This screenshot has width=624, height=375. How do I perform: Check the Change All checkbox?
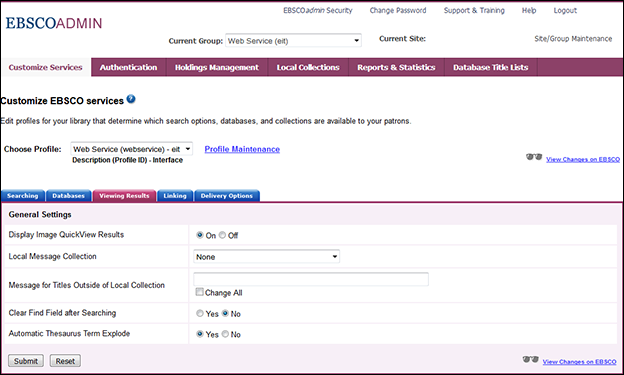pyautogui.click(x=199, y=292)
